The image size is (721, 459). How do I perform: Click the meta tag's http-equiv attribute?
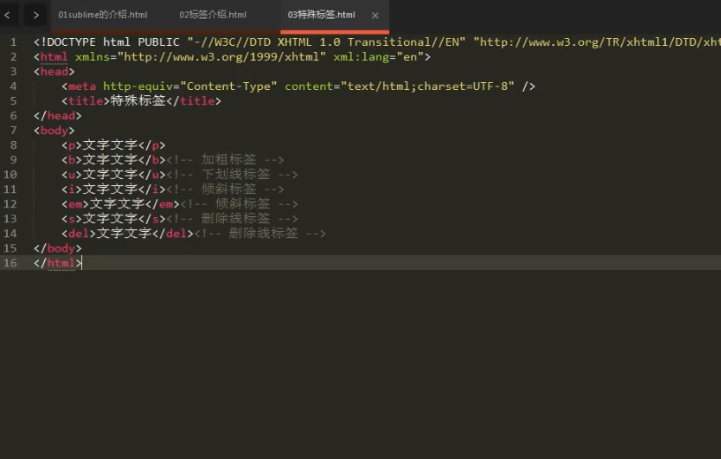click(x=190, y=86)
